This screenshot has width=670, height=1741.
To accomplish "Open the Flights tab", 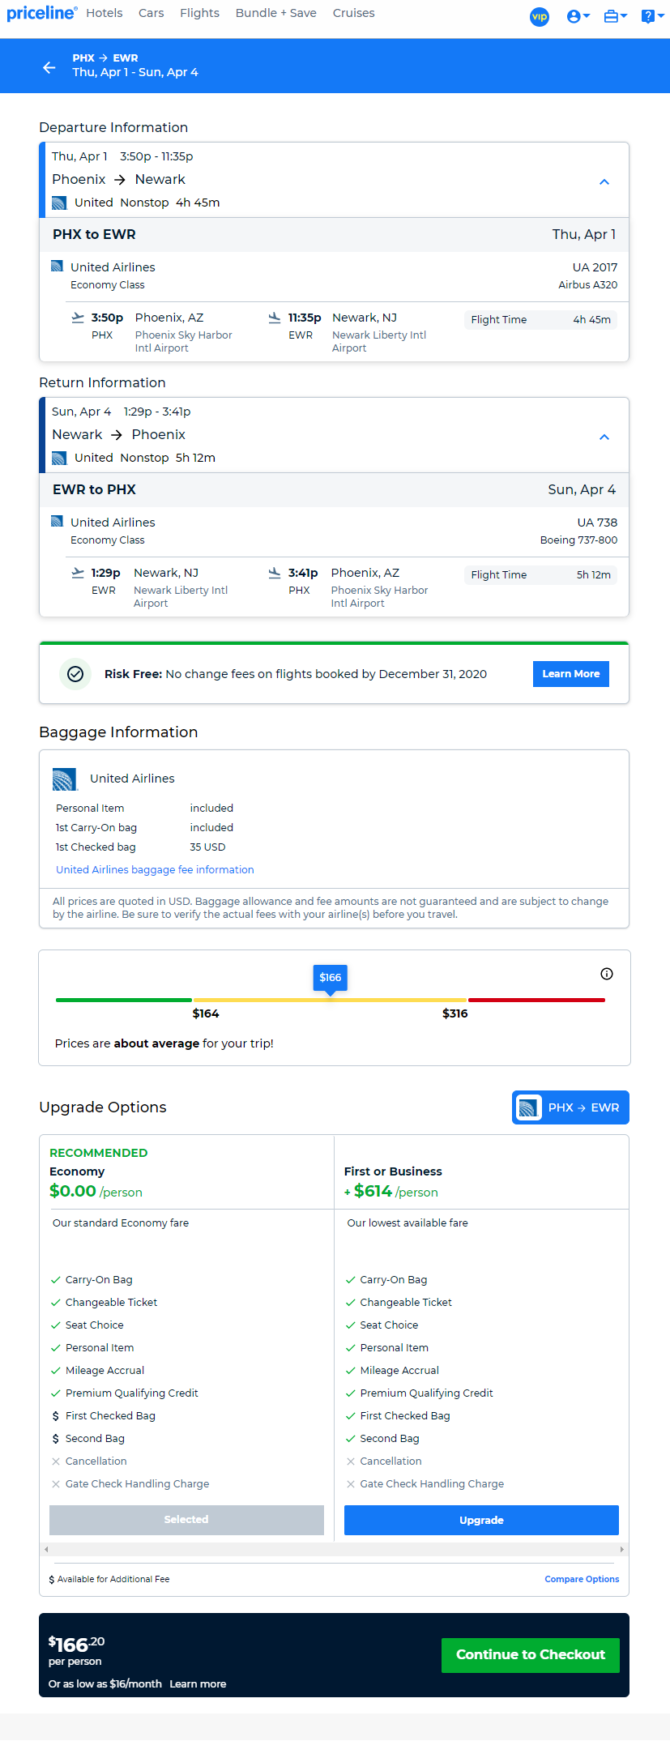I will click(x=200, y=13).
